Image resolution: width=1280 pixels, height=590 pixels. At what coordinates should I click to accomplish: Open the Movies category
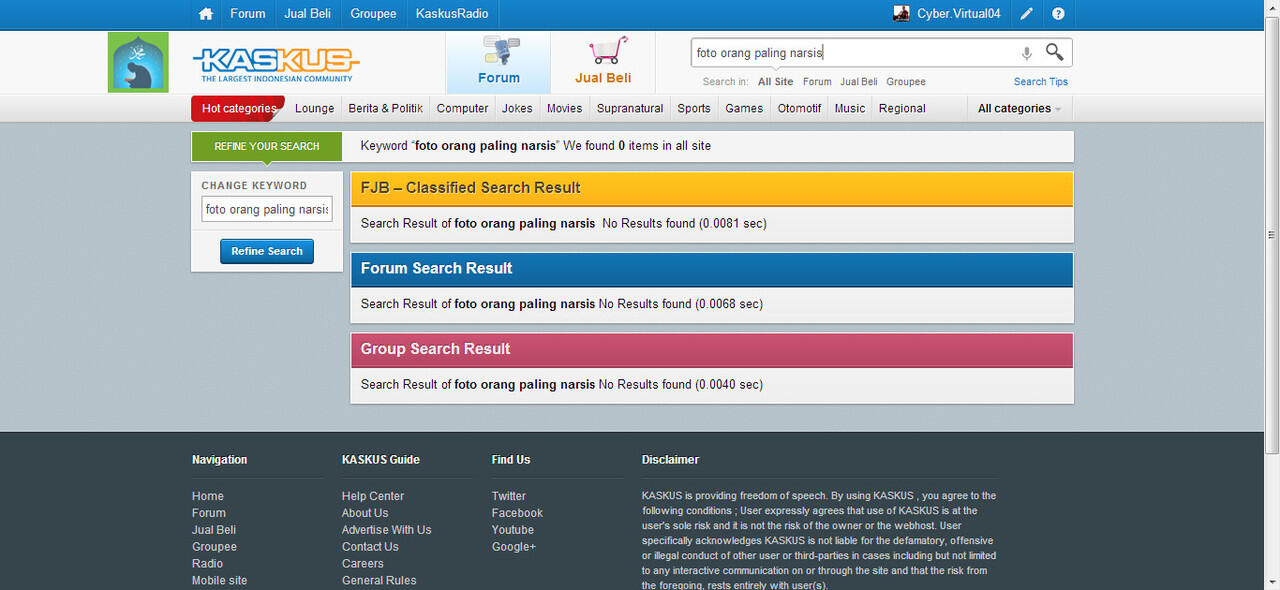point(565,108)
